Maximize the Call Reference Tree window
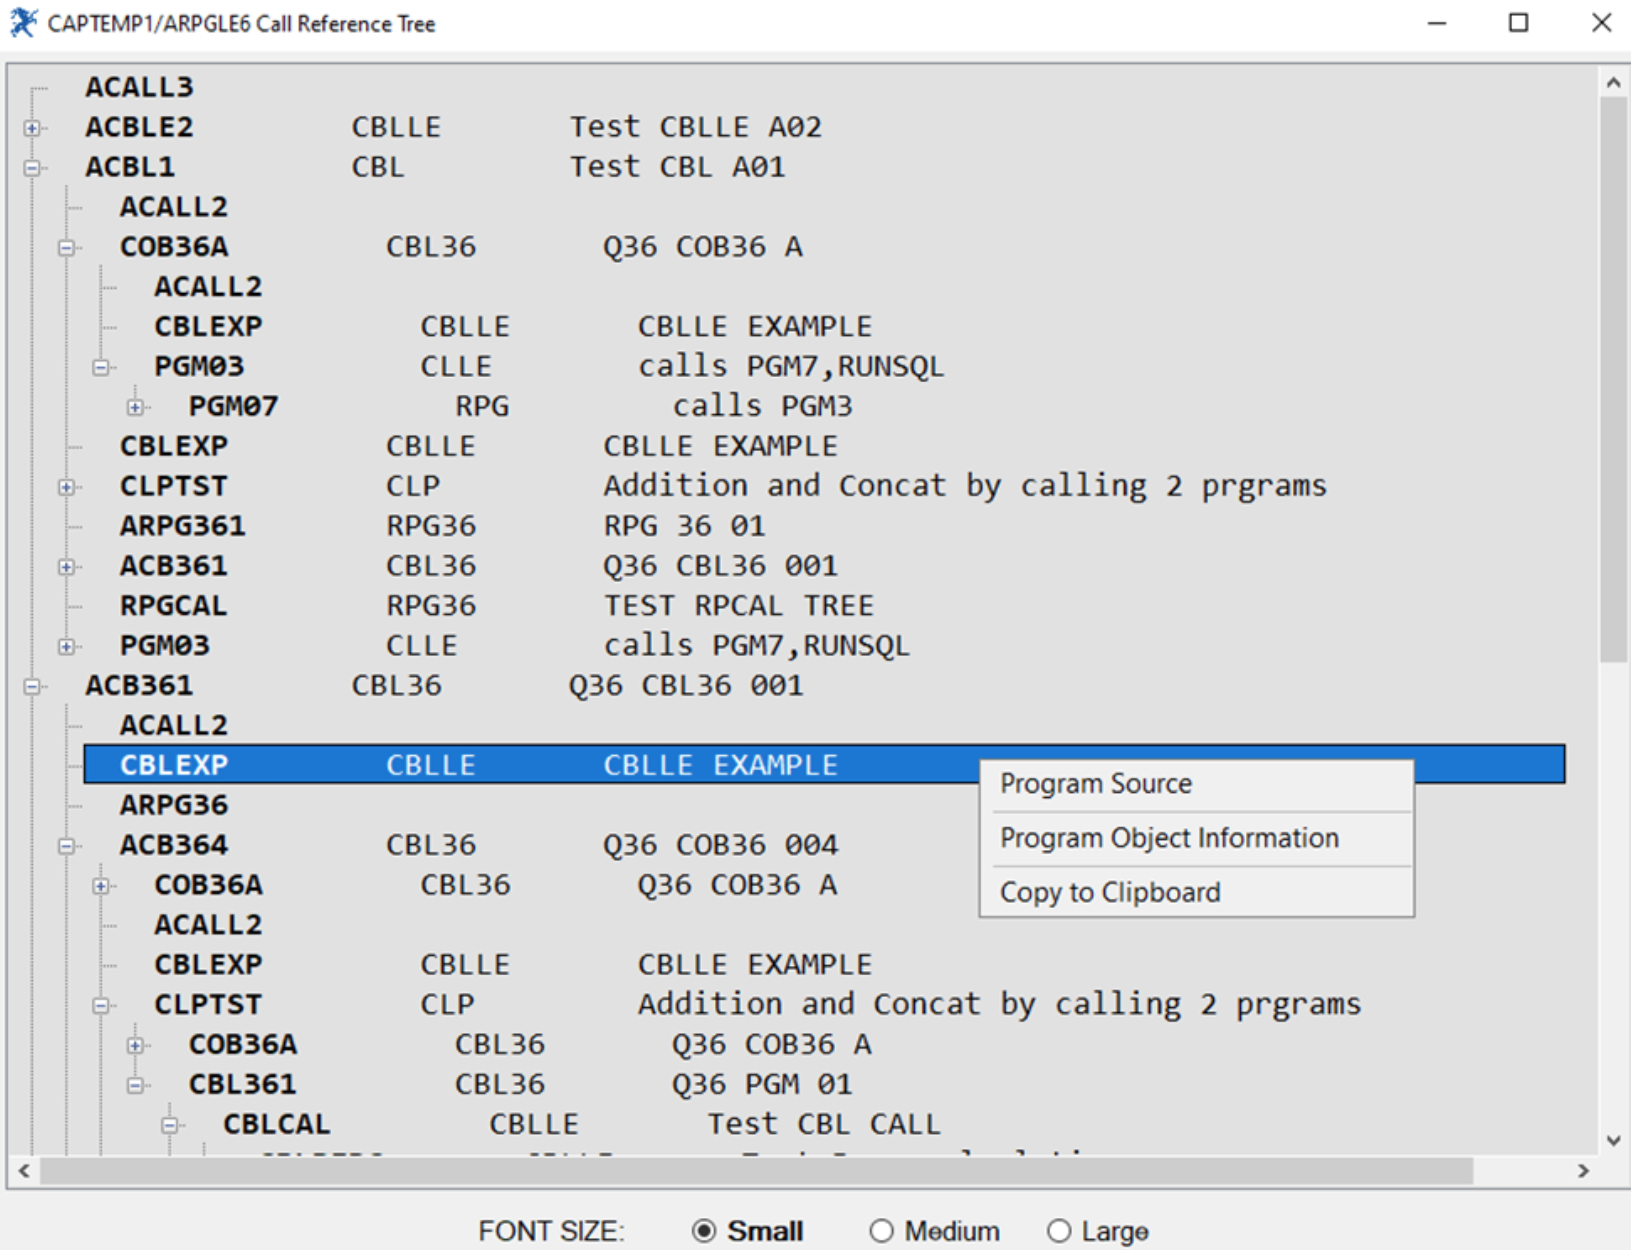1640x1250 pixels. tap(1518, 23)
